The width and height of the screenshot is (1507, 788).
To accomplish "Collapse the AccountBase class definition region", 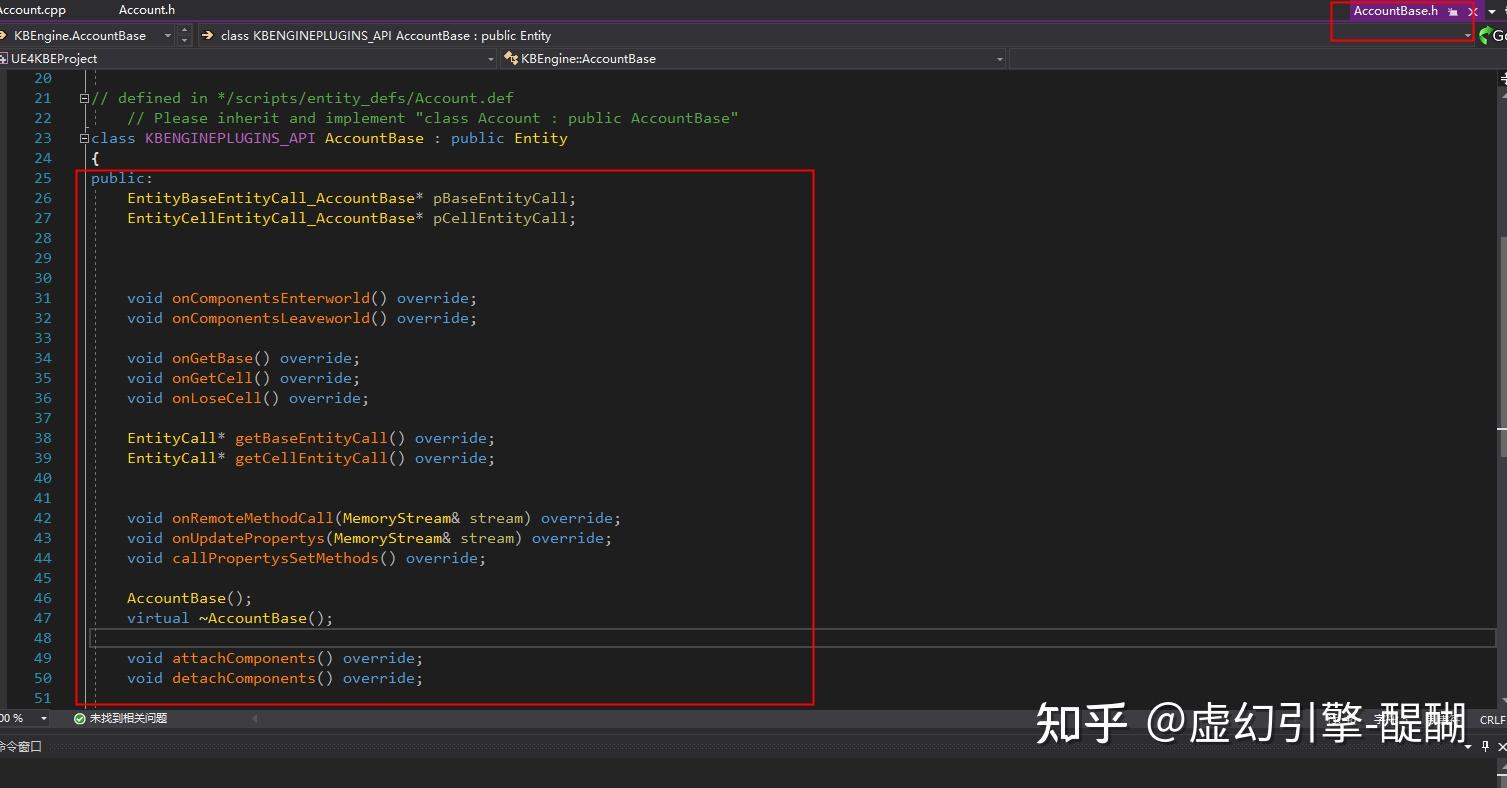I will pos(83,137).
